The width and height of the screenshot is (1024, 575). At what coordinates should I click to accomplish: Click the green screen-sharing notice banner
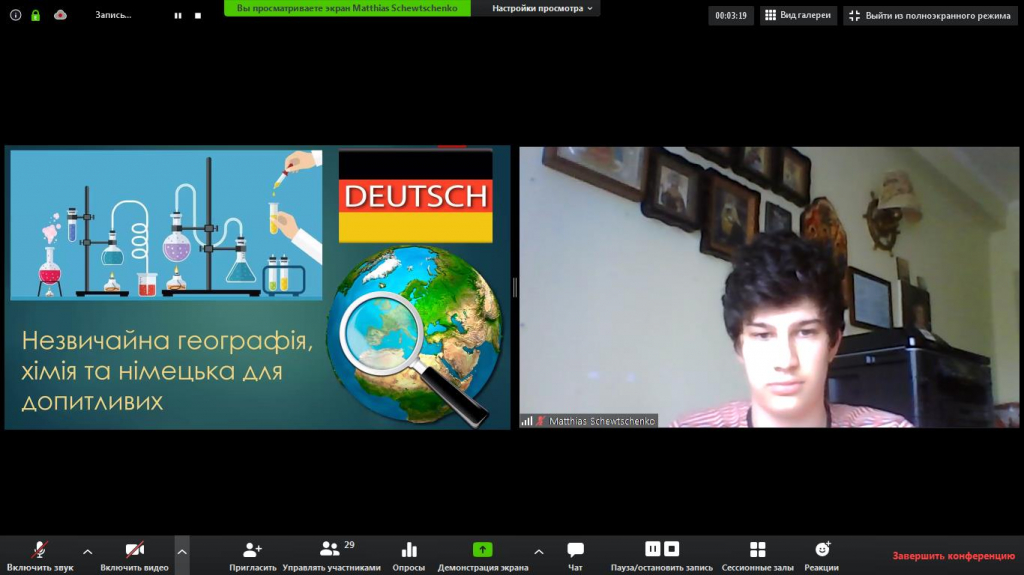click(x=347, y=8)
